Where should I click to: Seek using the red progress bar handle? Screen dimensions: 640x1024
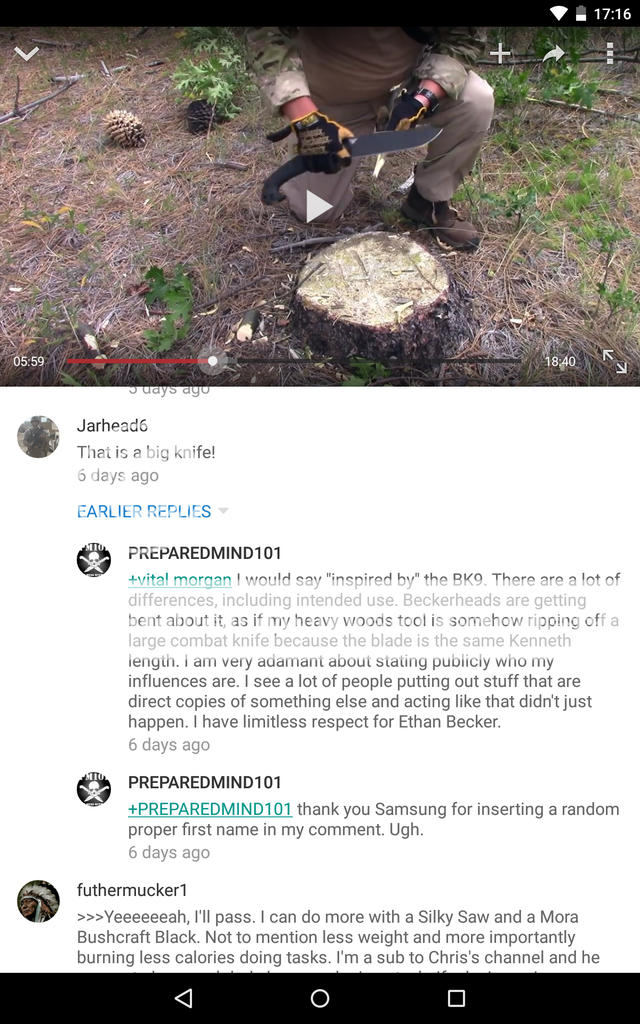tap(213, 360)
